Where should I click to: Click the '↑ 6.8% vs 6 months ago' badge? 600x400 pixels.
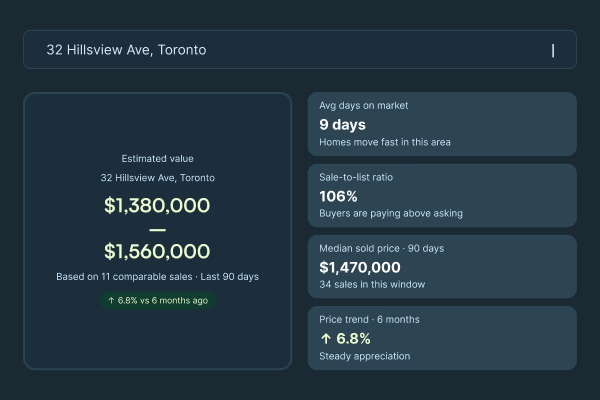158,300
